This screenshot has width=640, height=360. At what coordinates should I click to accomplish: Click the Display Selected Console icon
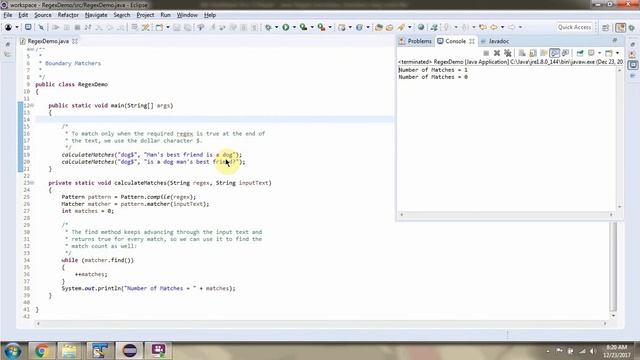click(591, 53)
